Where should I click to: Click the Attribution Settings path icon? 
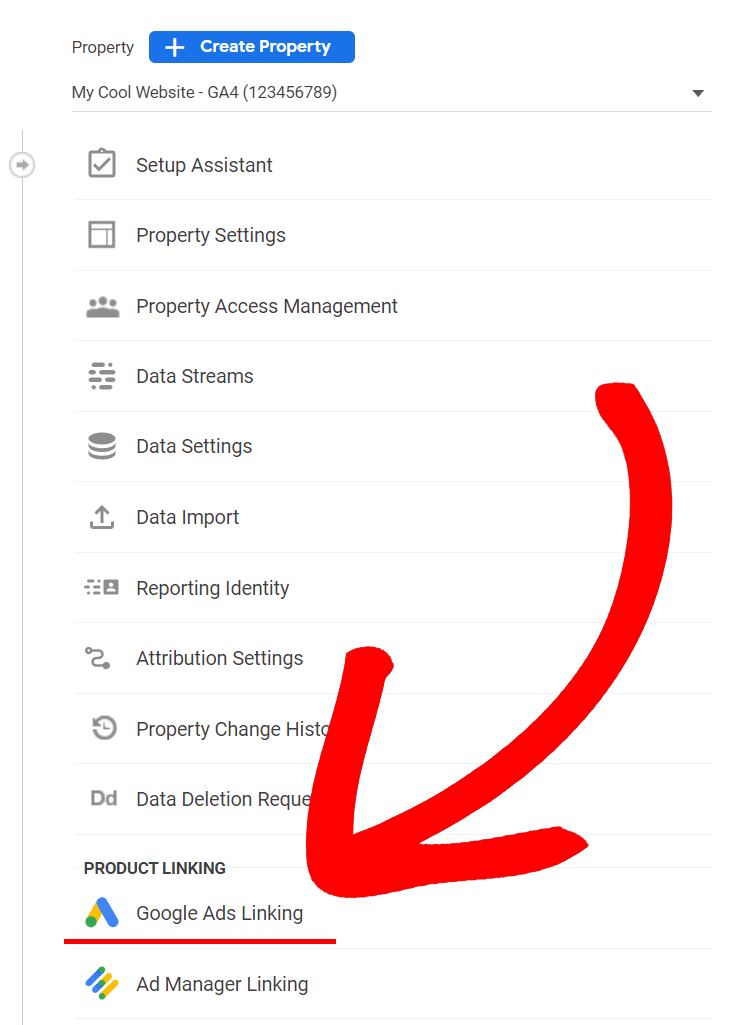tap(101, 658)
